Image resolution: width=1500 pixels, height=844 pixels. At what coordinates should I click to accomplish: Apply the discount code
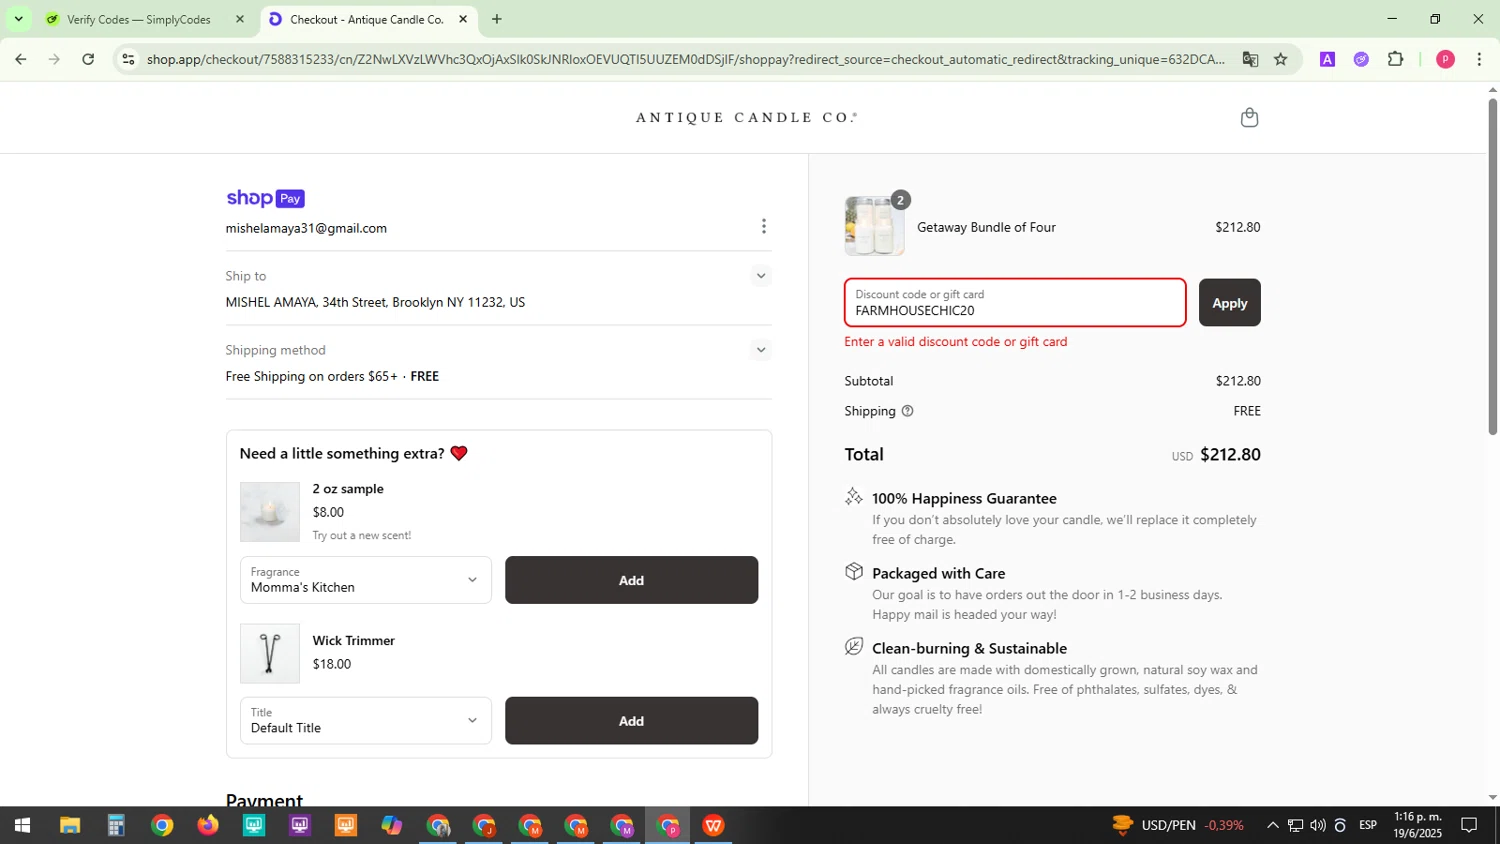point(1229,303)
